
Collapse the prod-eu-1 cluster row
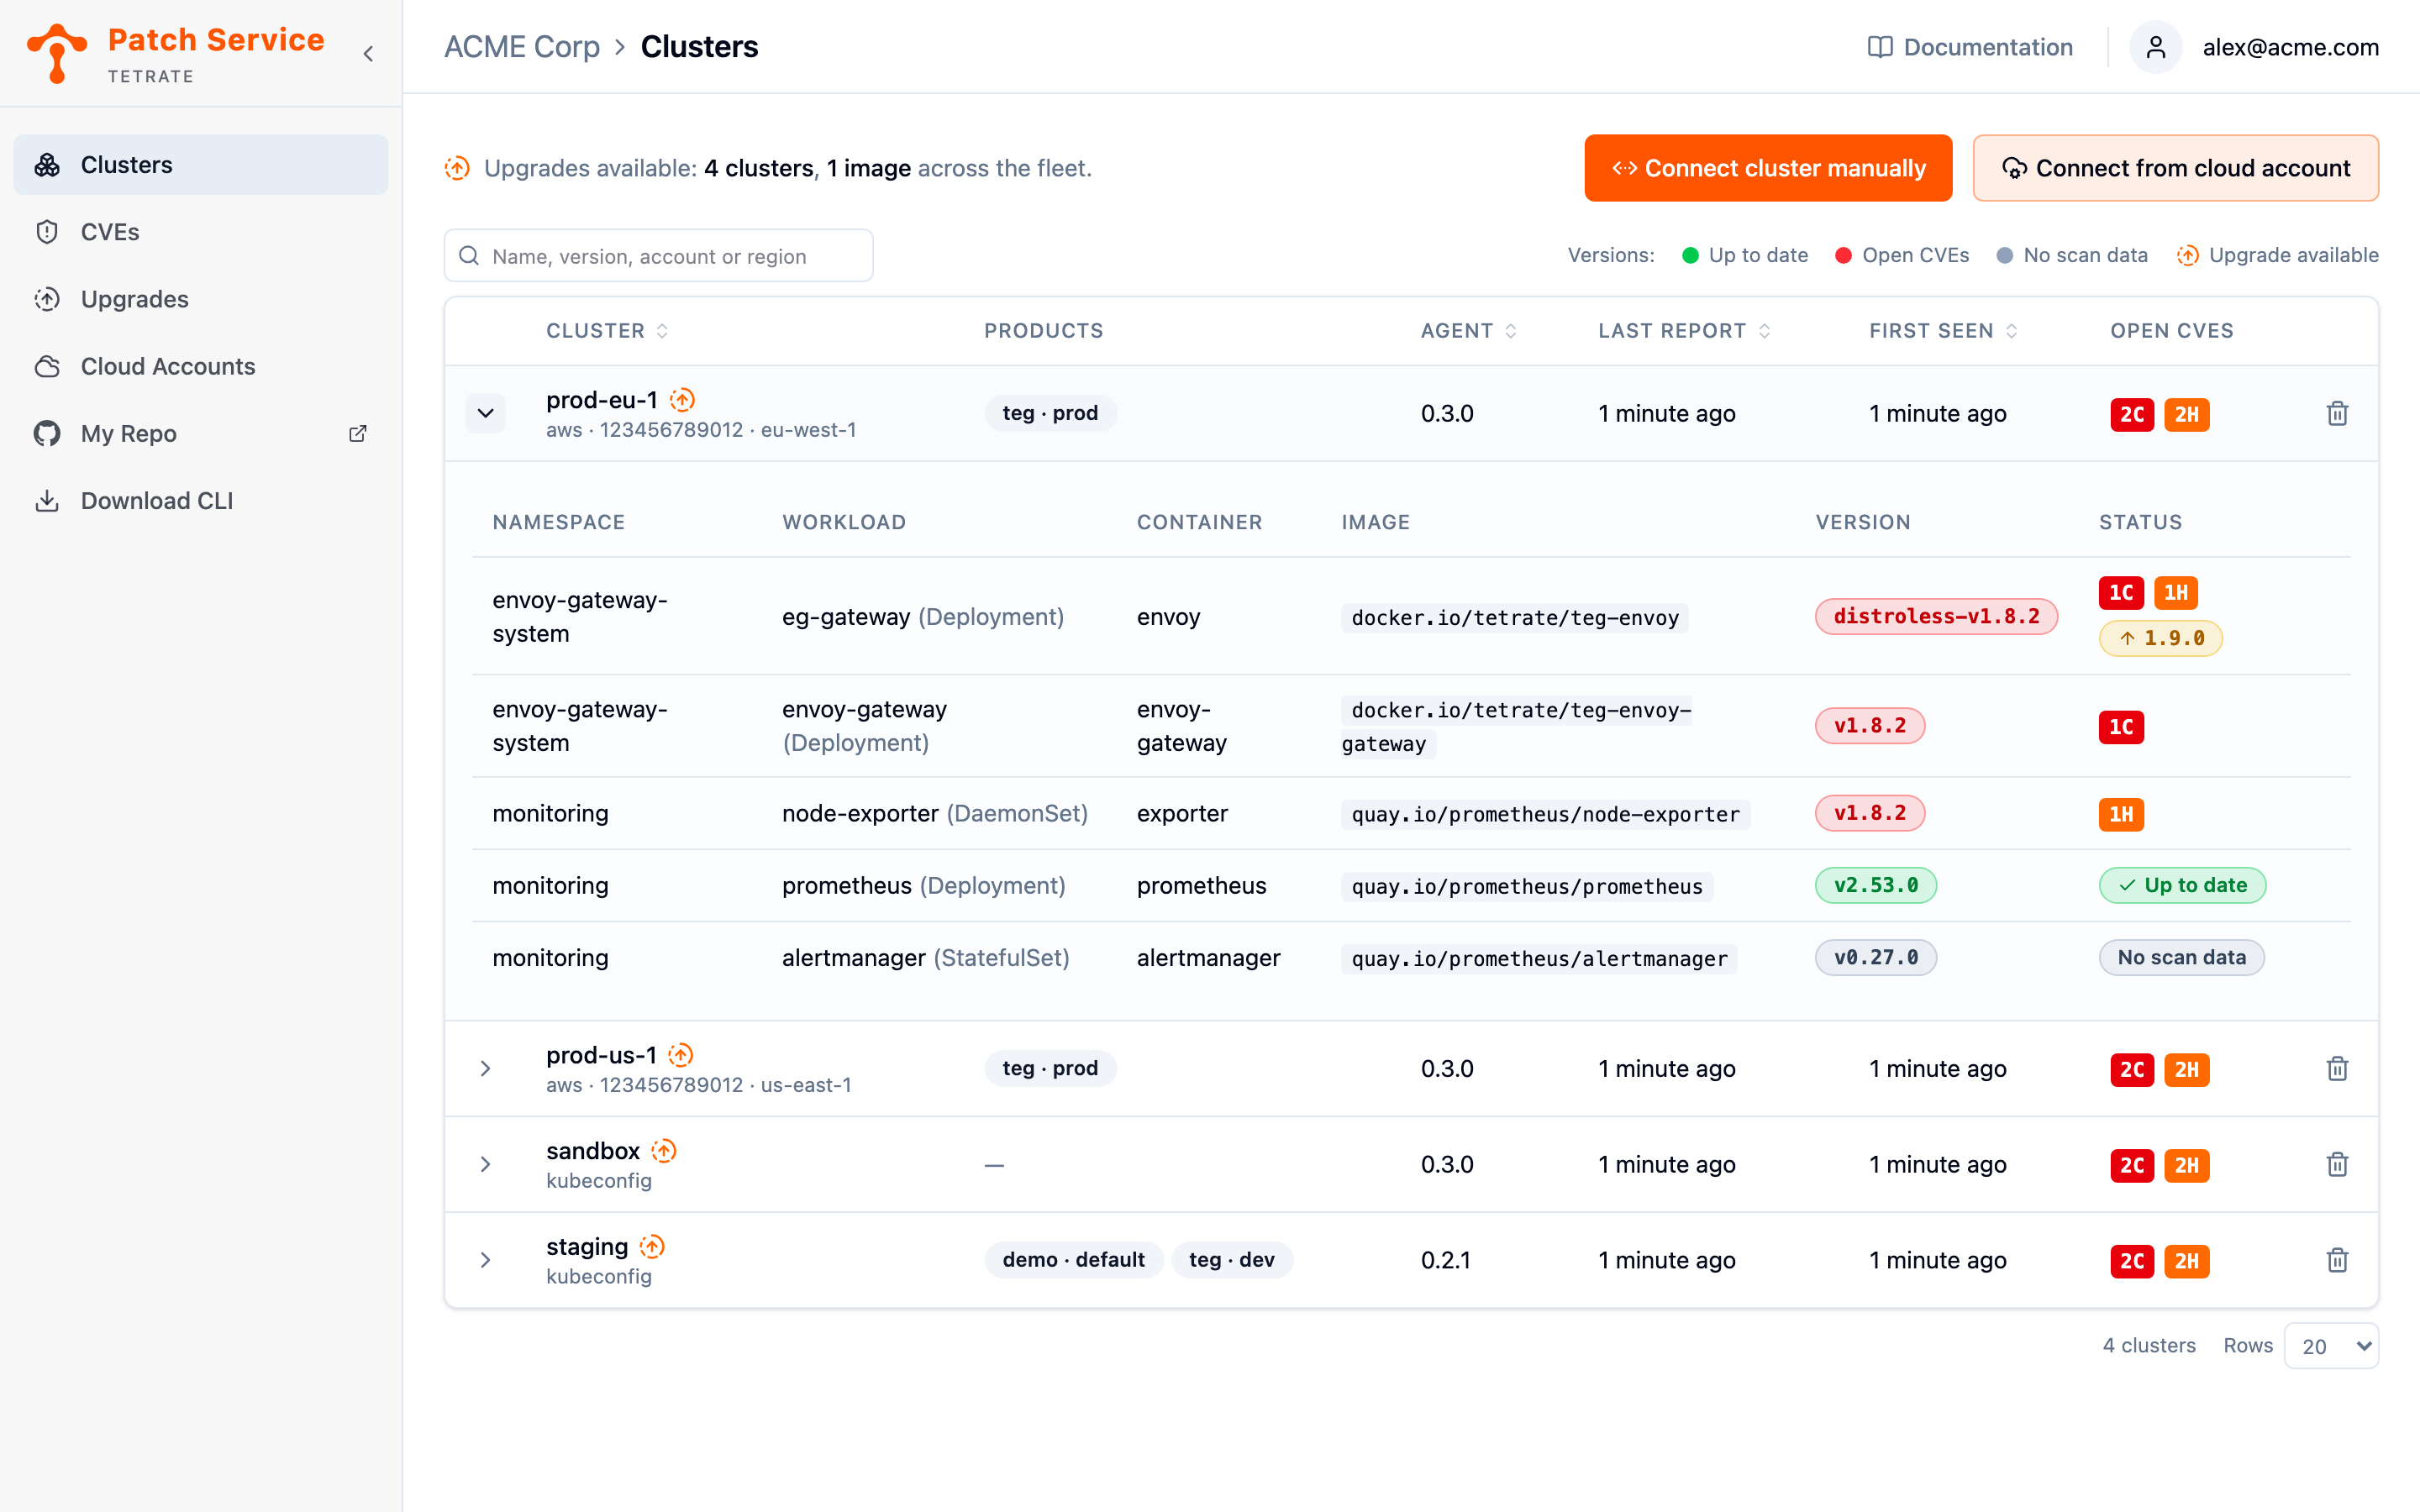(x=486, y=413)
